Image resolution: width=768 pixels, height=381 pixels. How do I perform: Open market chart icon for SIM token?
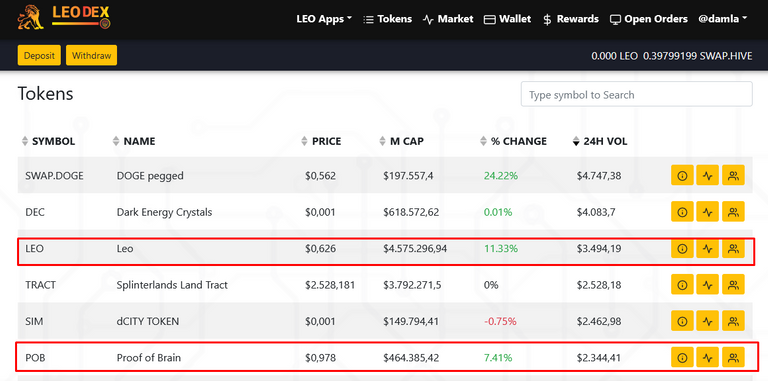tap(707, 321)
